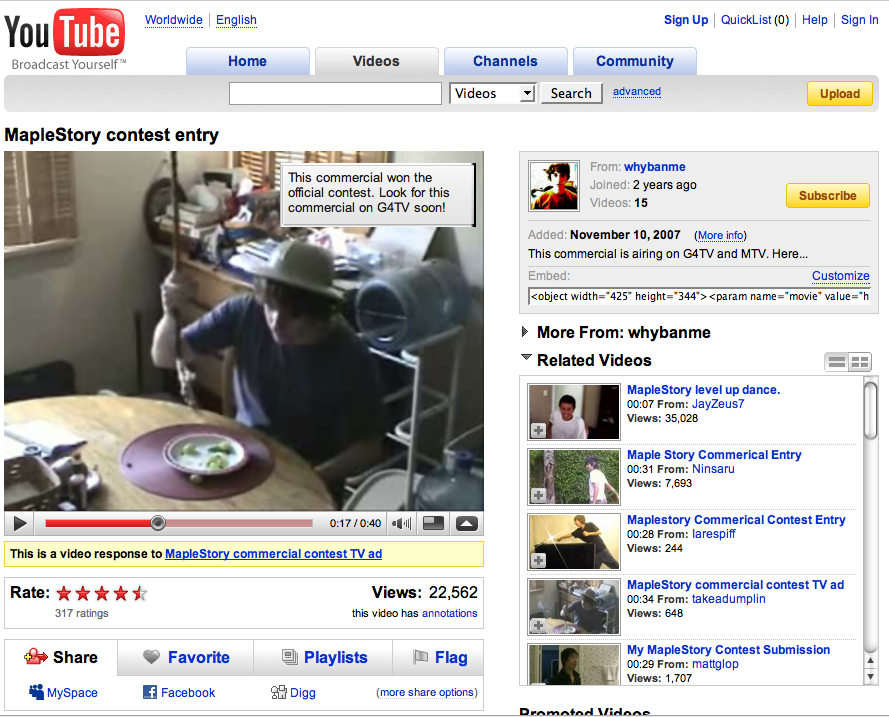This screenshot has height=717, width=889.
Task: Click the related videos scrollbar up arrow
Action: (870, 661)
